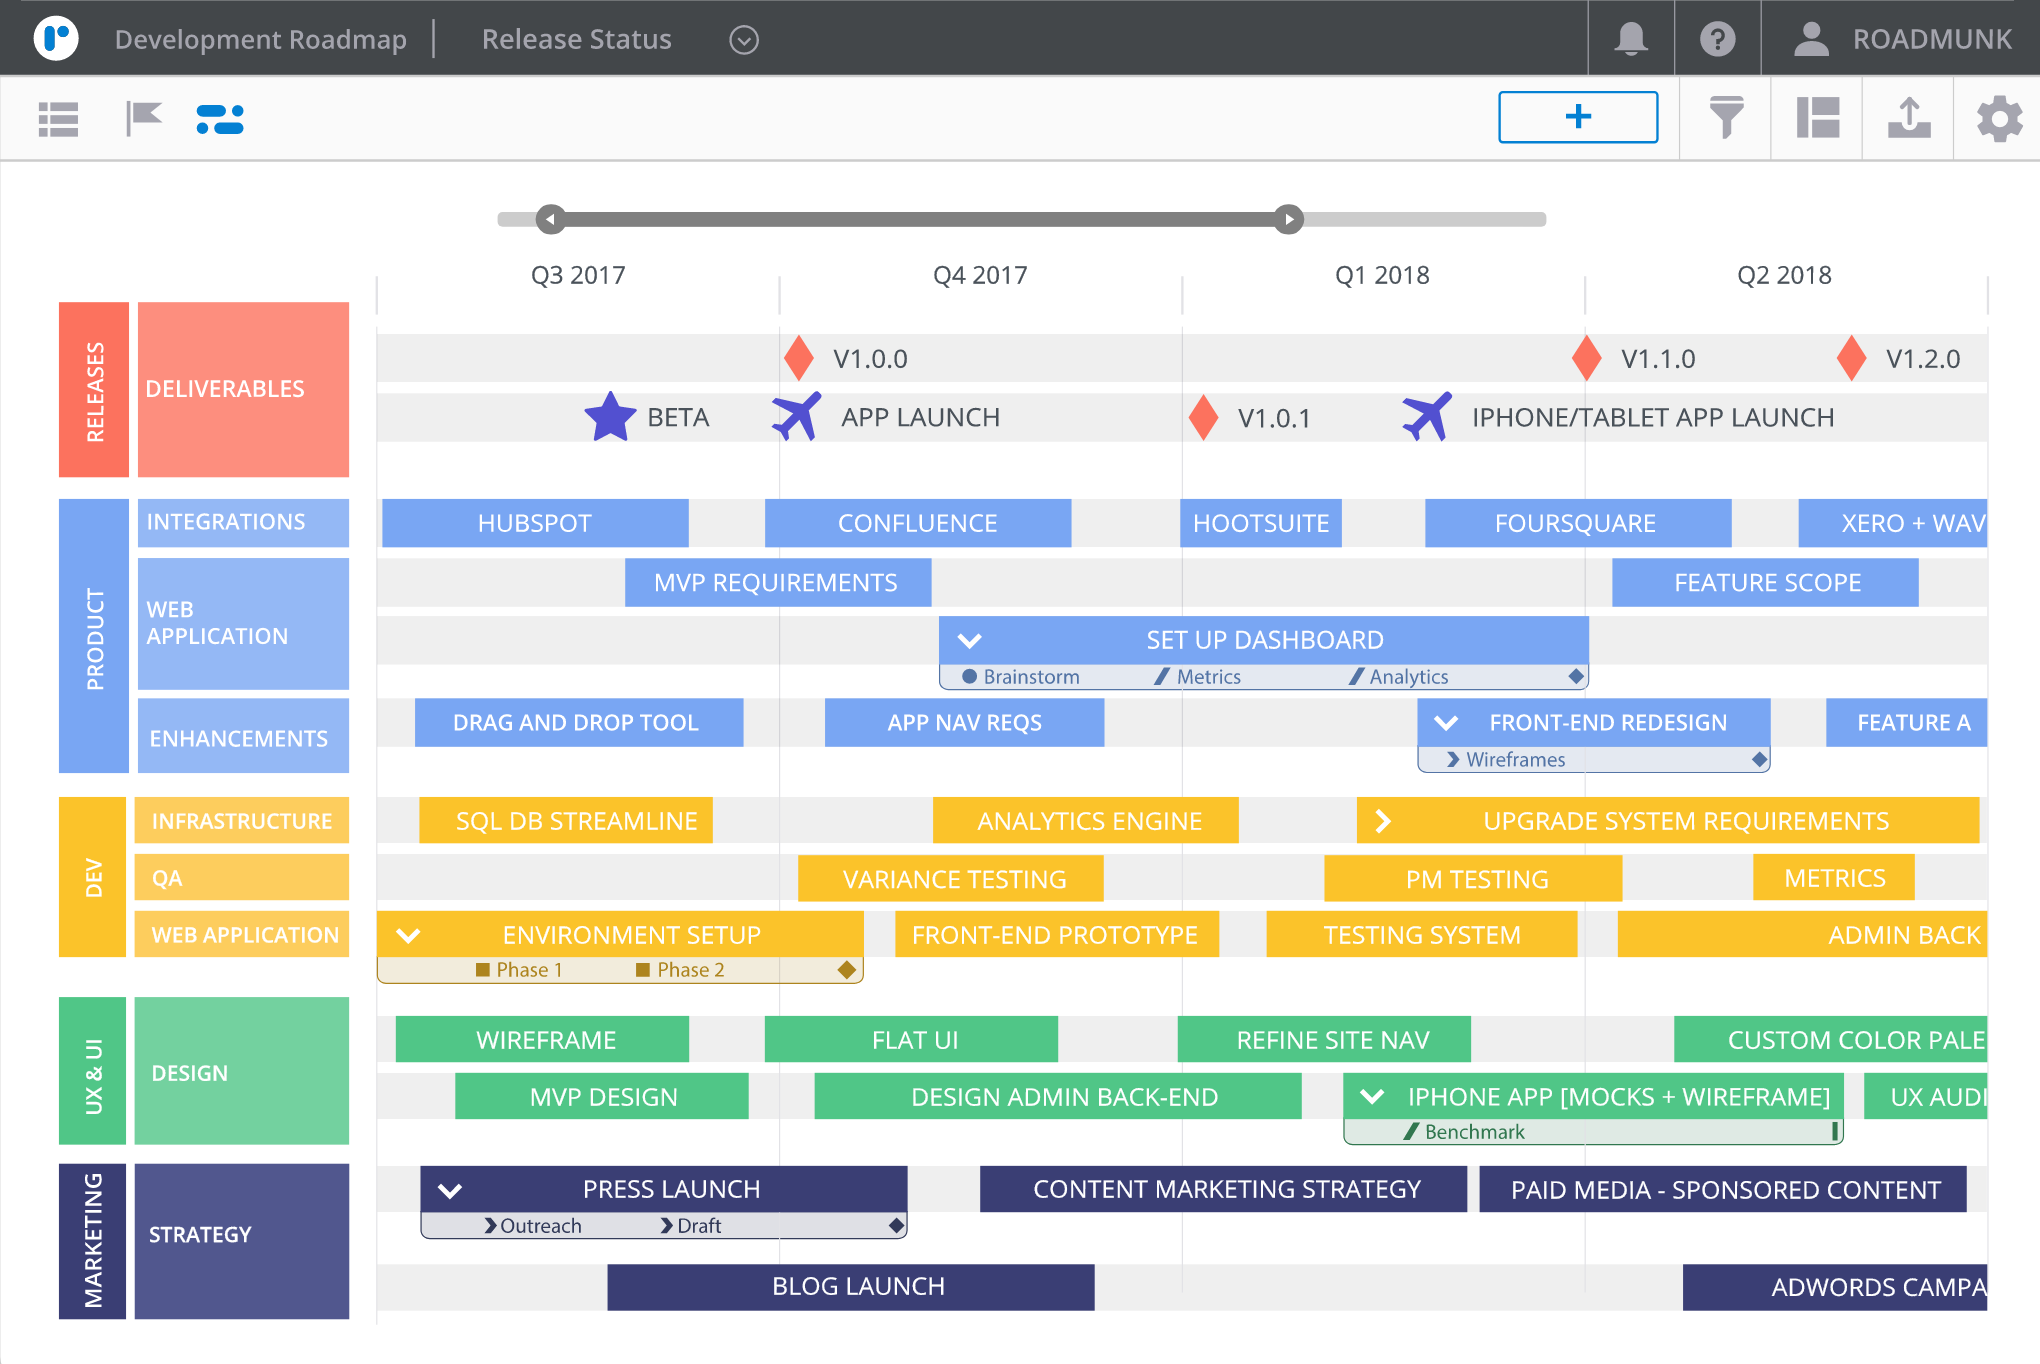Image resolution: width=2040 pixels, height=1364 pixels.
Task: Open the Release Status view name
Action: pyautogui.click(x=576, y=39)
